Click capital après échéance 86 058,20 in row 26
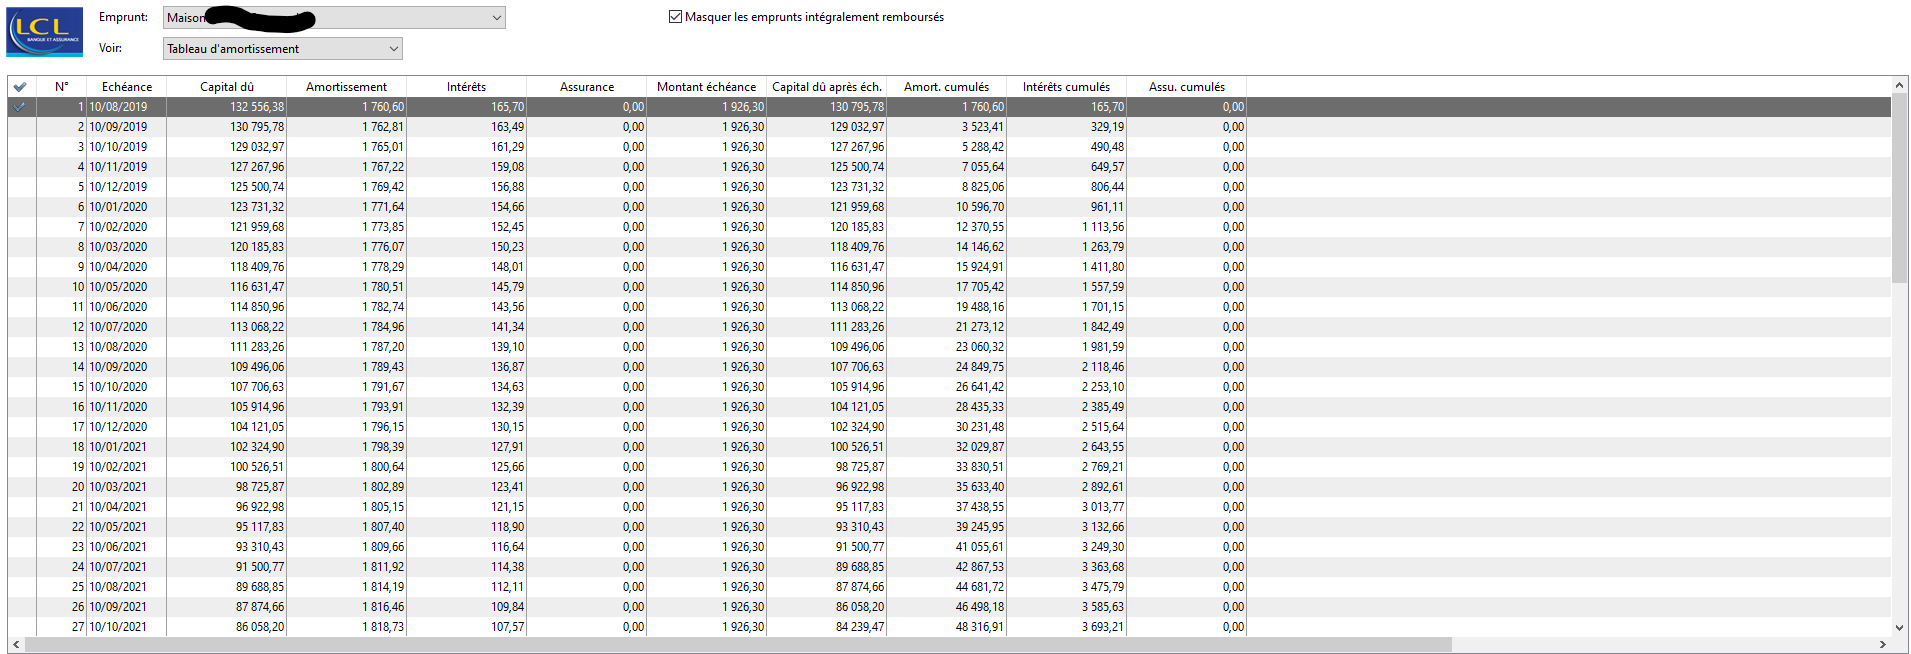This screenshot has height=654, width=1911. point(860,607)
